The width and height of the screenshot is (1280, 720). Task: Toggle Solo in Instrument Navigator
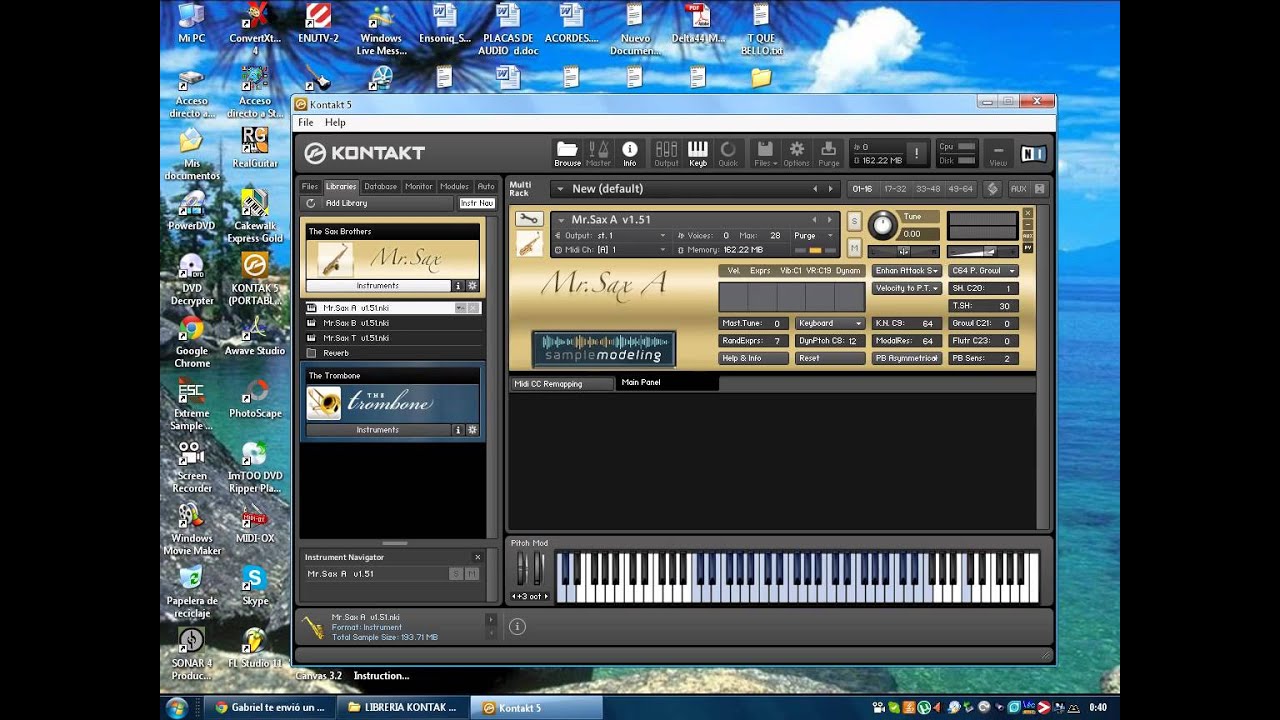click(x=456, y=574)
